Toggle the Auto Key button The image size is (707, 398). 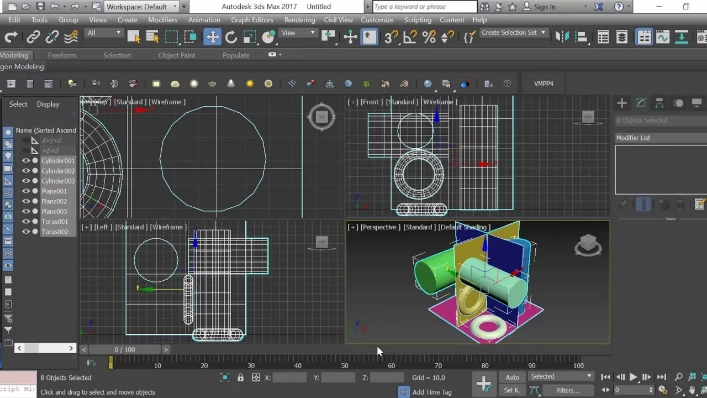(x=512, y=377)
